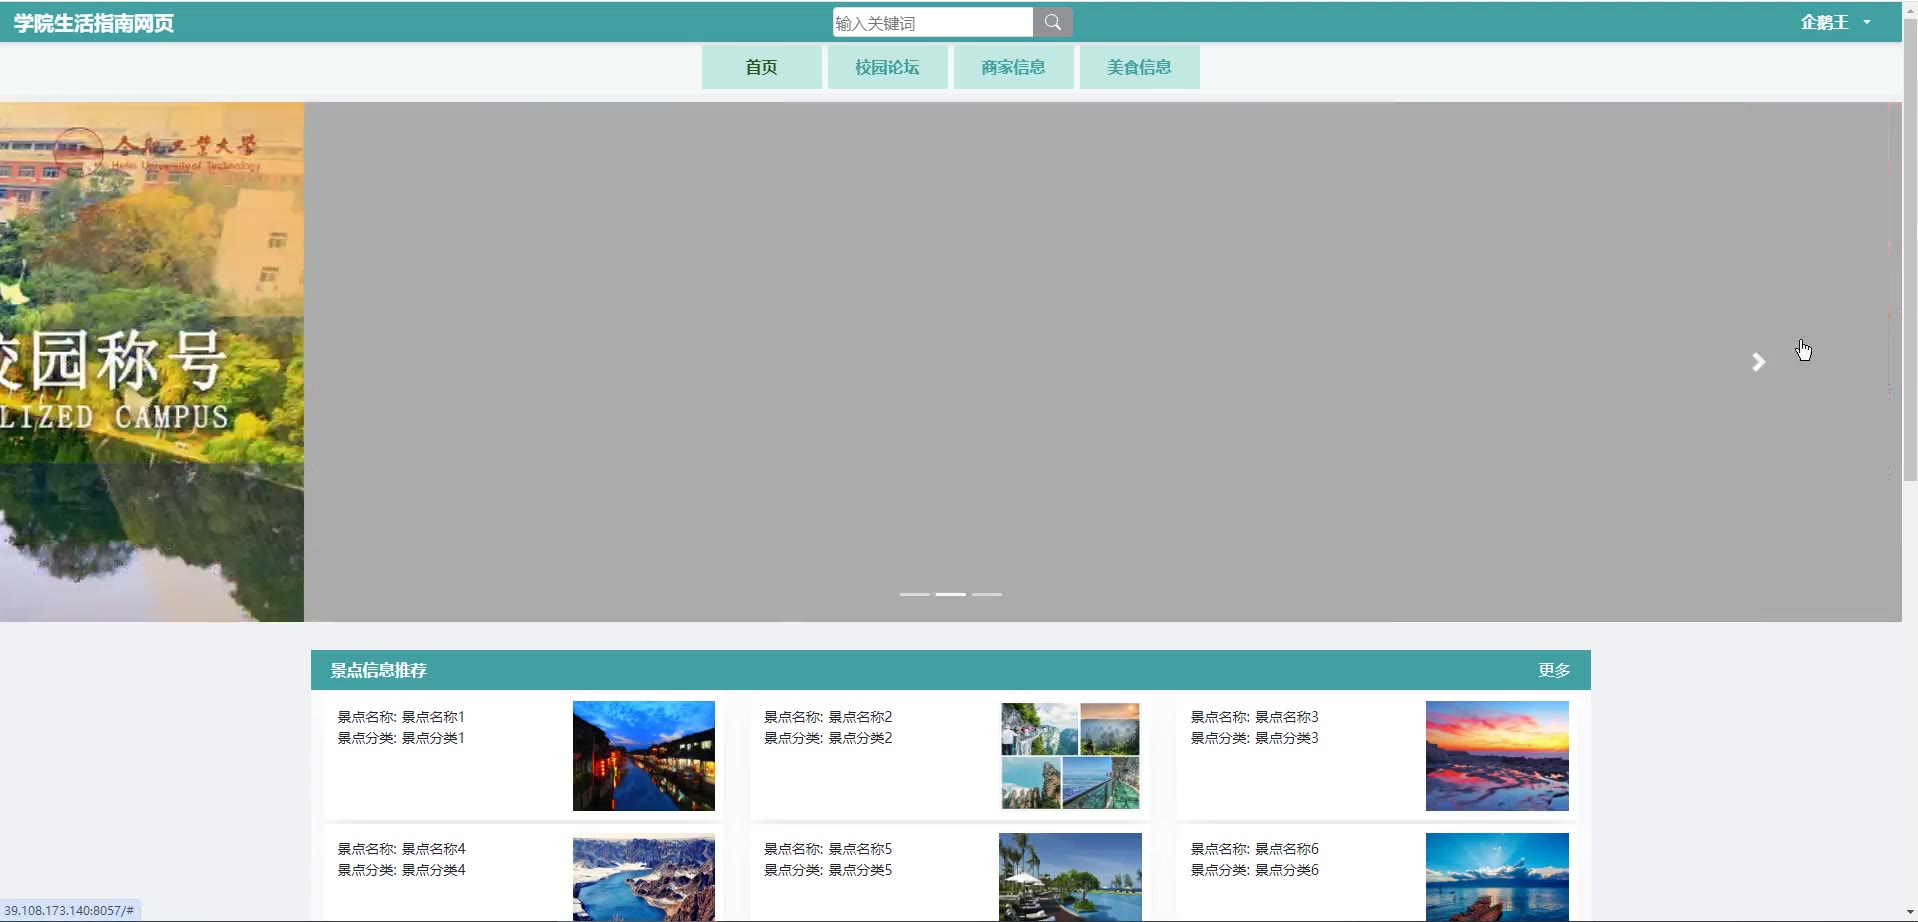Click the 景点分类4 category text

coord(433,870)
